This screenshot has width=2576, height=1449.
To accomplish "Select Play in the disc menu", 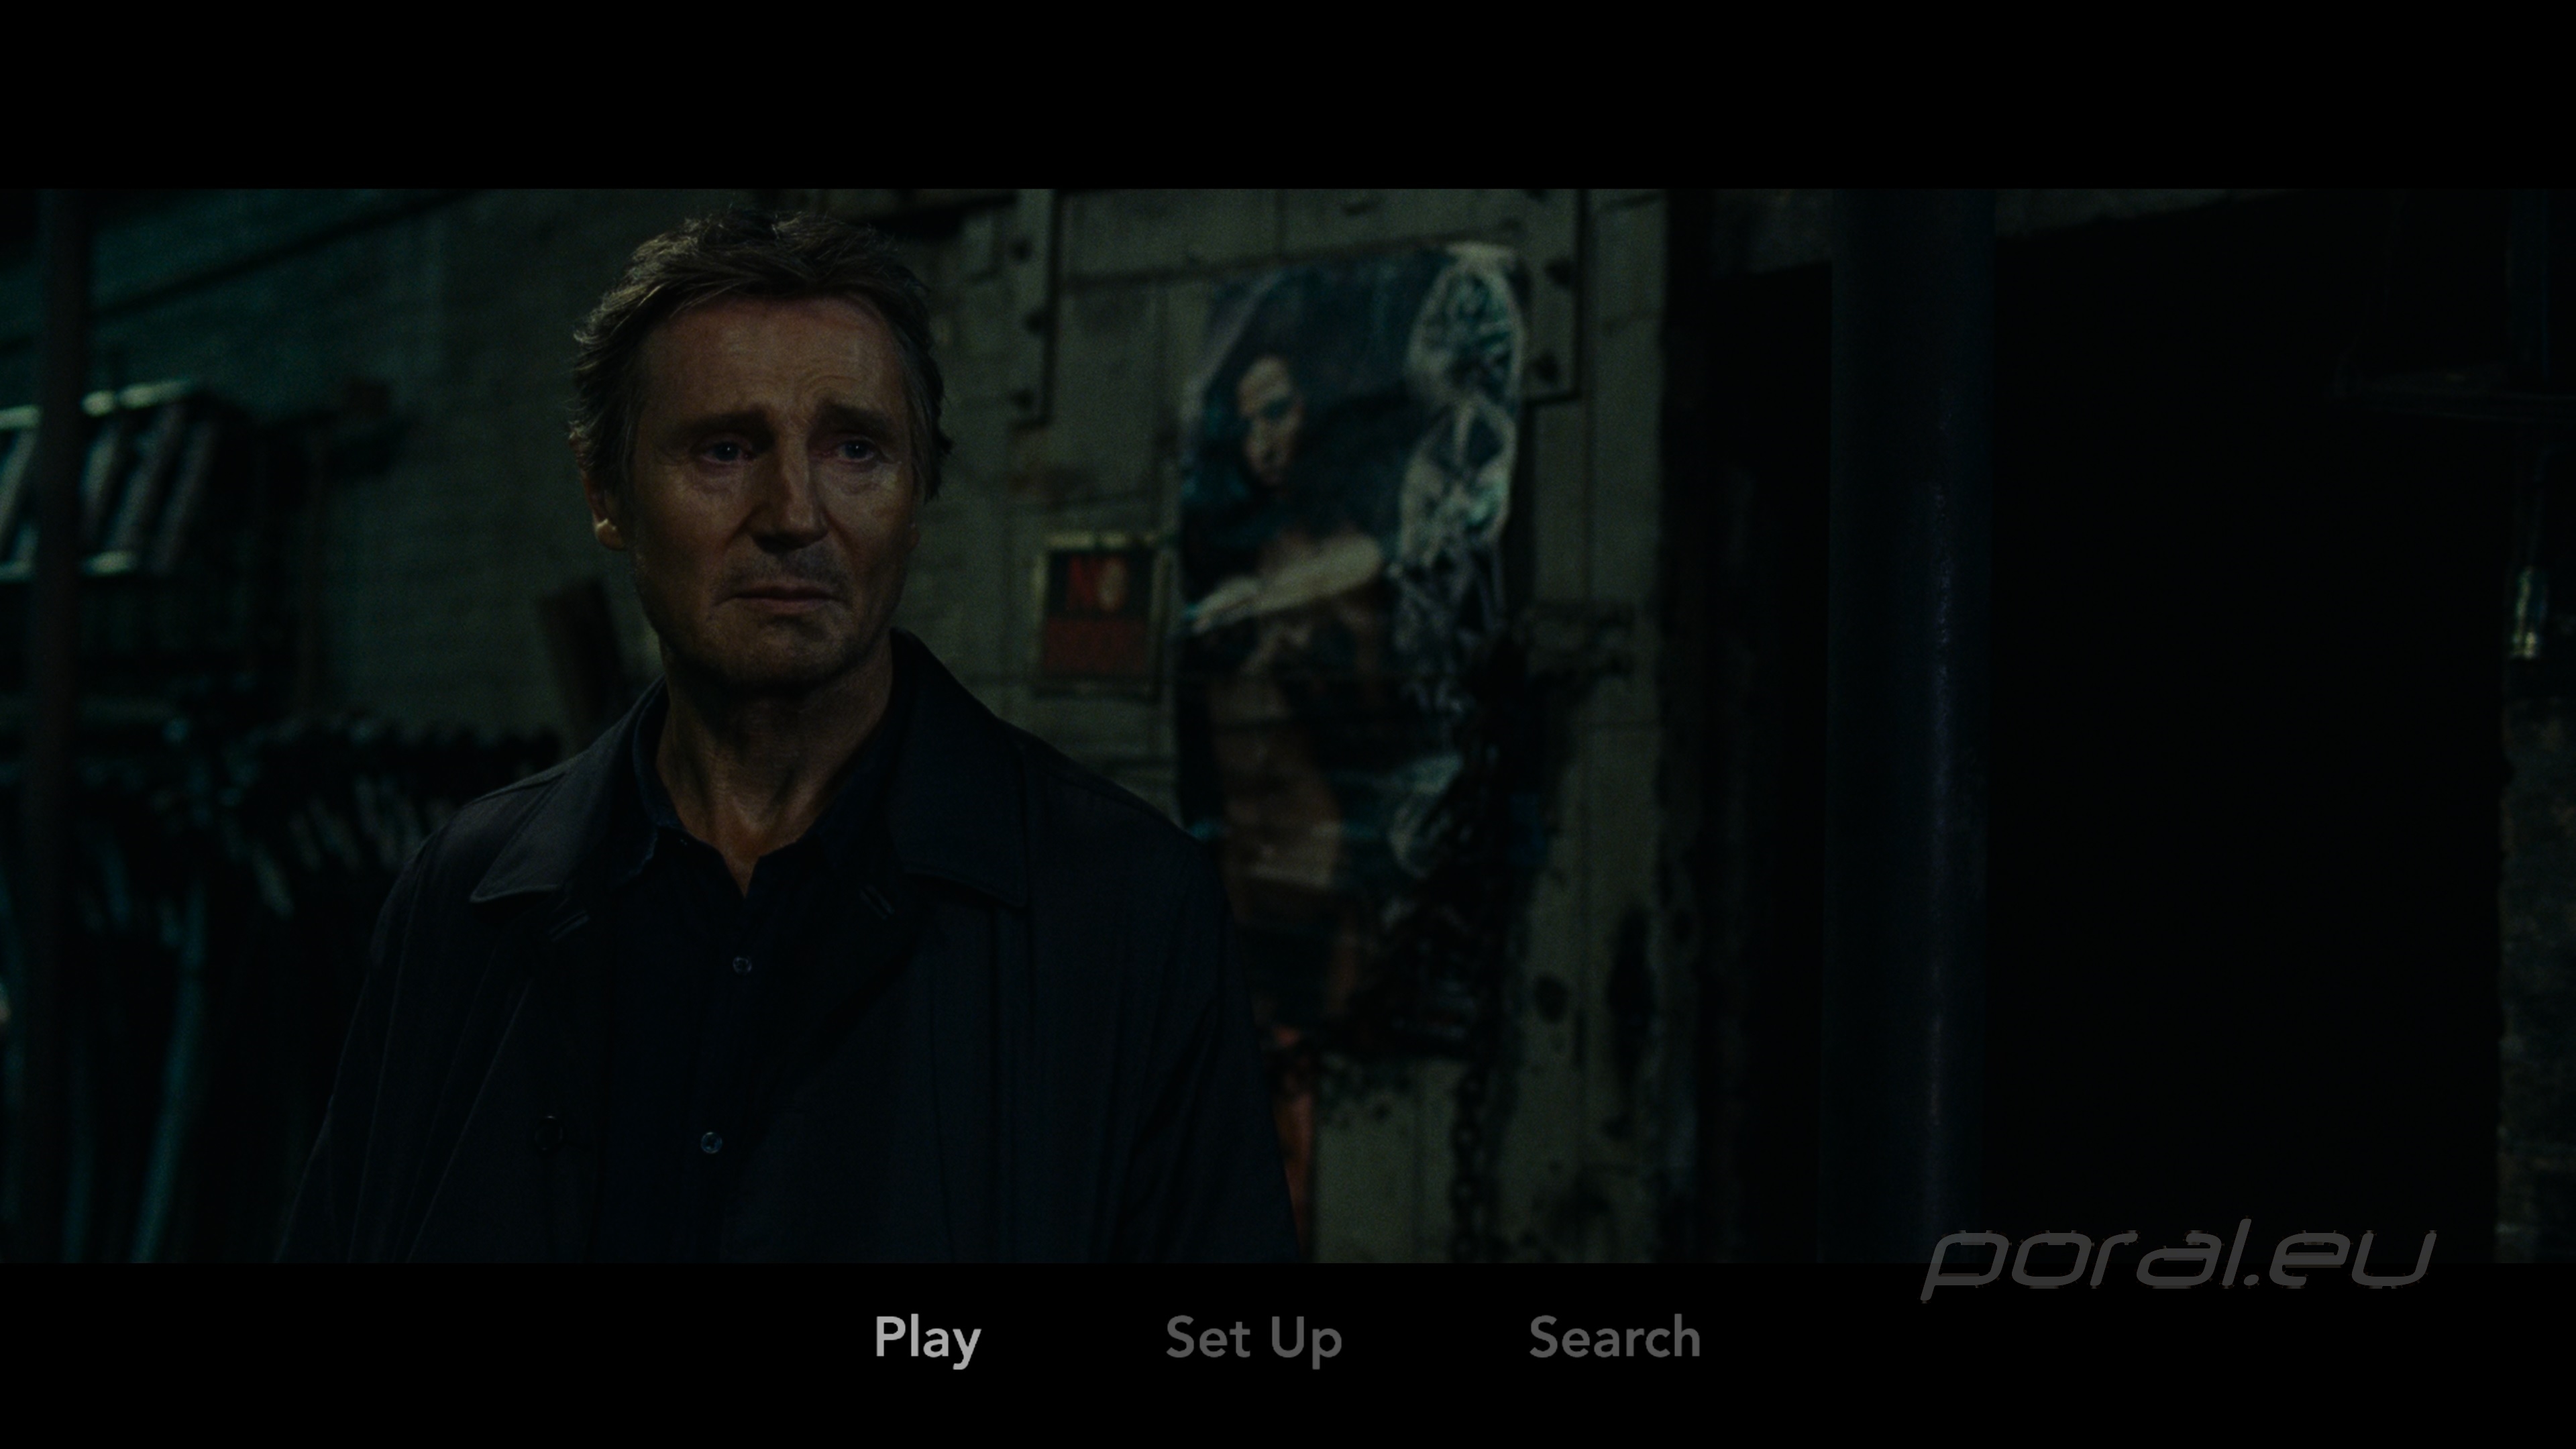I will tap(927, 1339).
